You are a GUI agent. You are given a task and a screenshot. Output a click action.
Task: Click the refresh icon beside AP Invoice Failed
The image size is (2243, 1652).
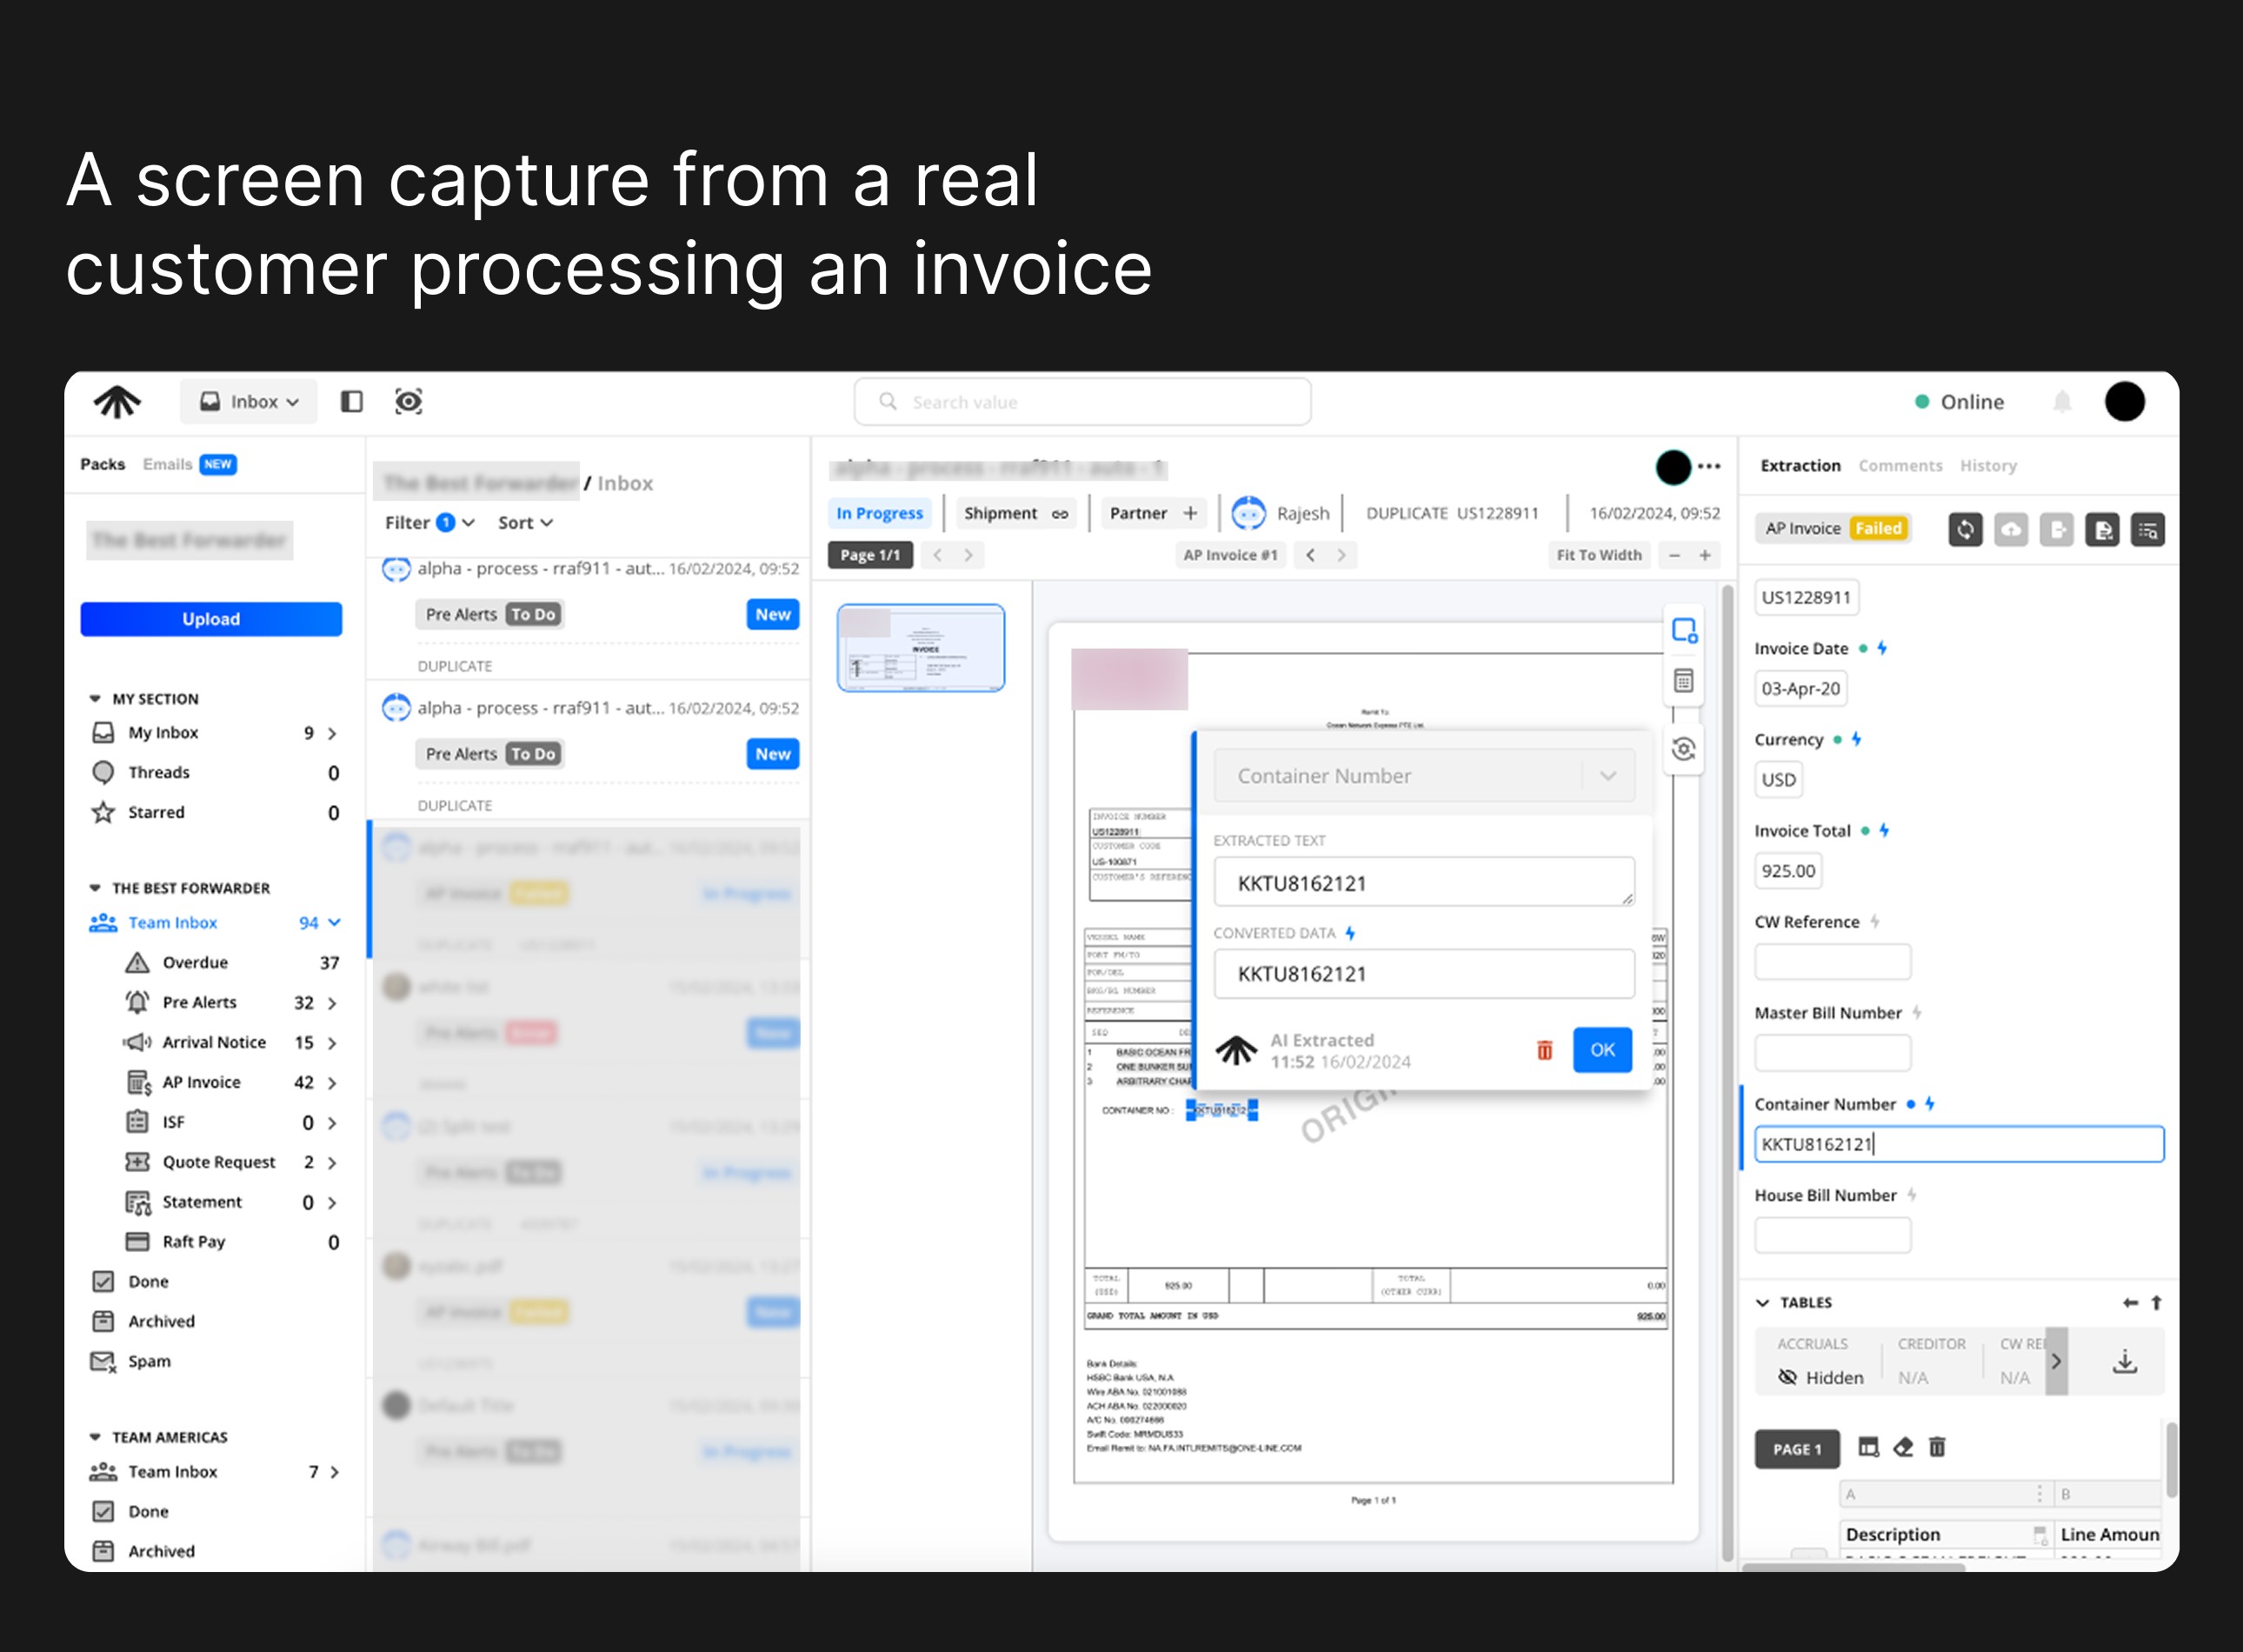(x=1964, y=529)
